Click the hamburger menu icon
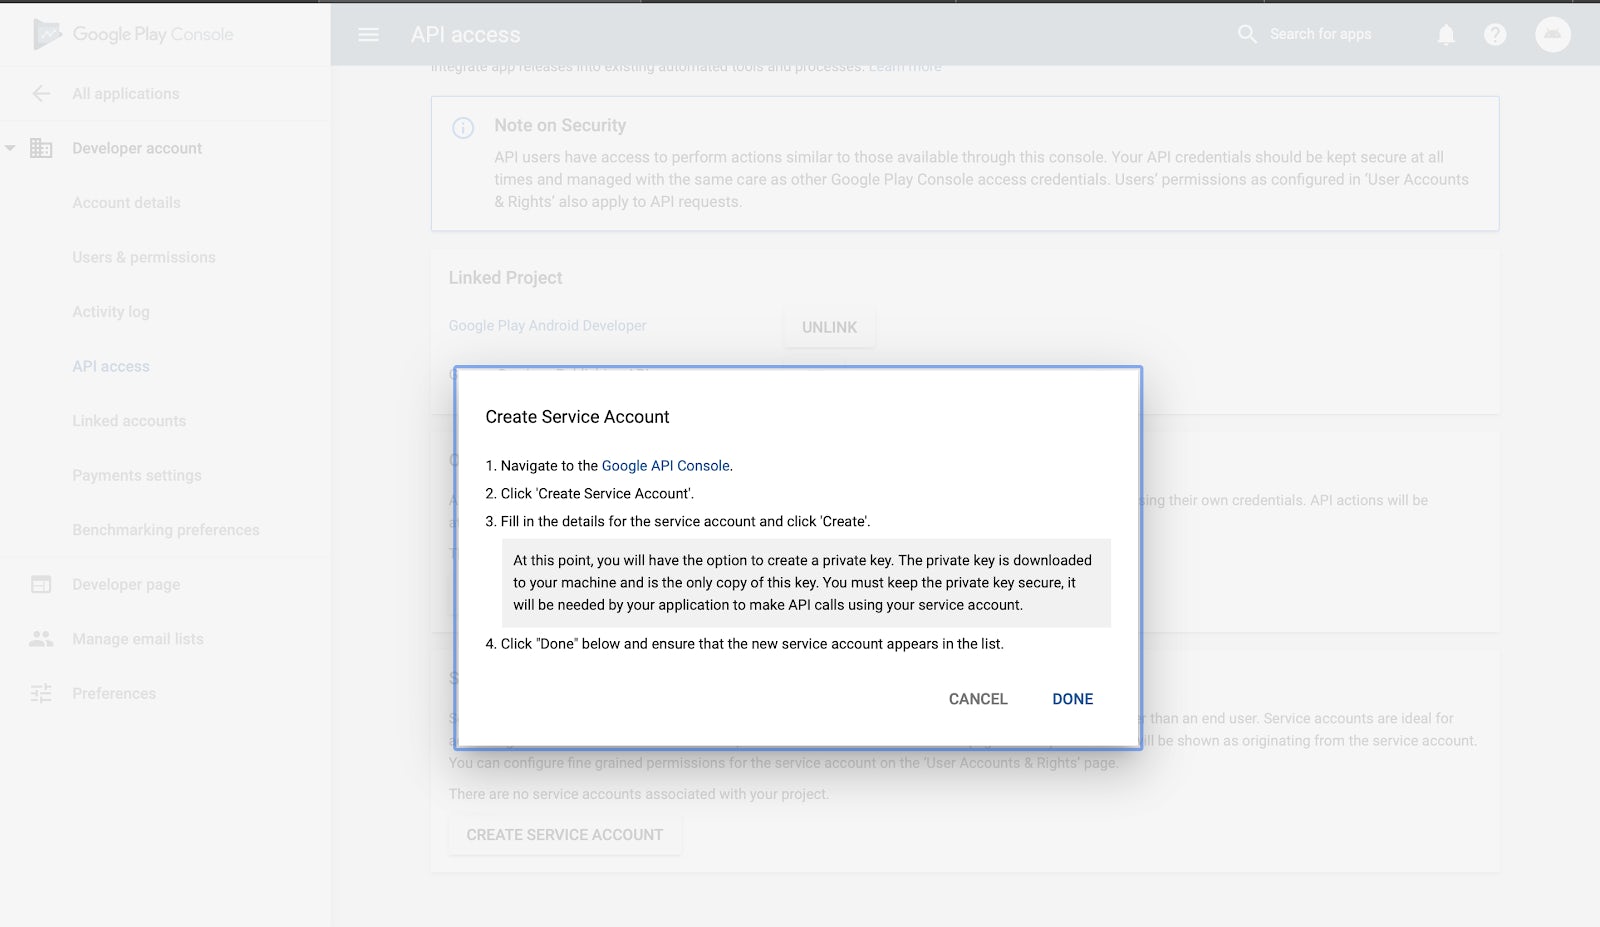The height and width of the screenshot is (927, 1600). pos(368,35)
